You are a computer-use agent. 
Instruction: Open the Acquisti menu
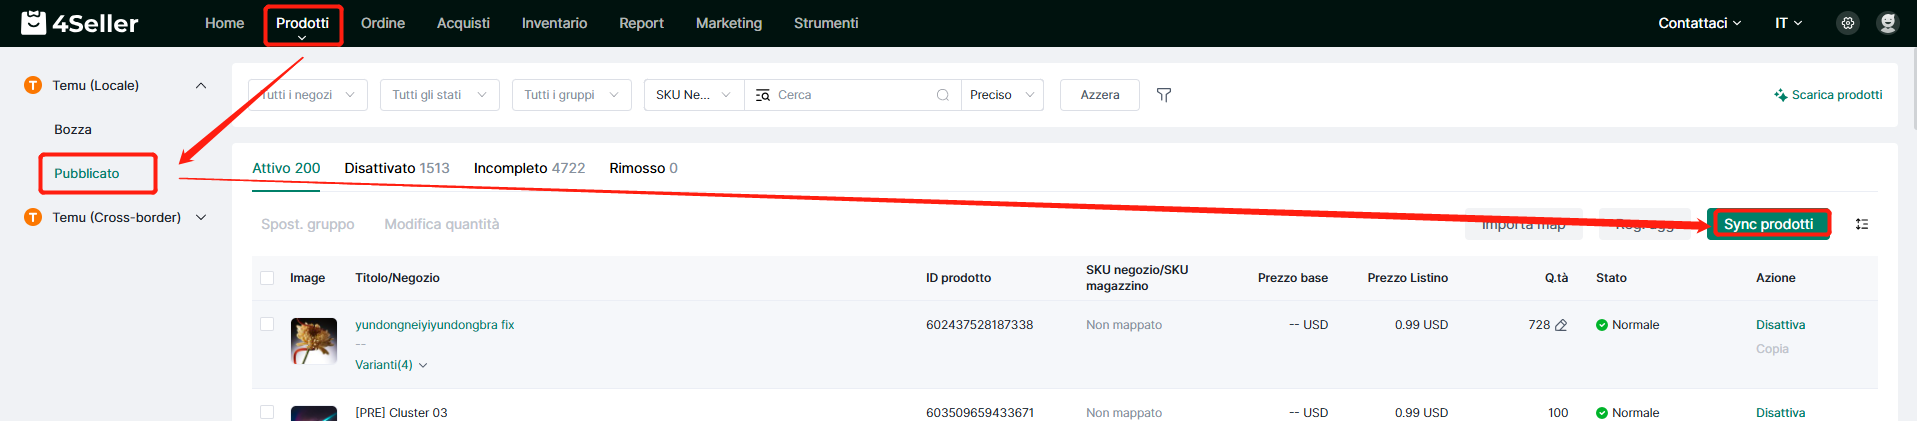tap(463, 23)
